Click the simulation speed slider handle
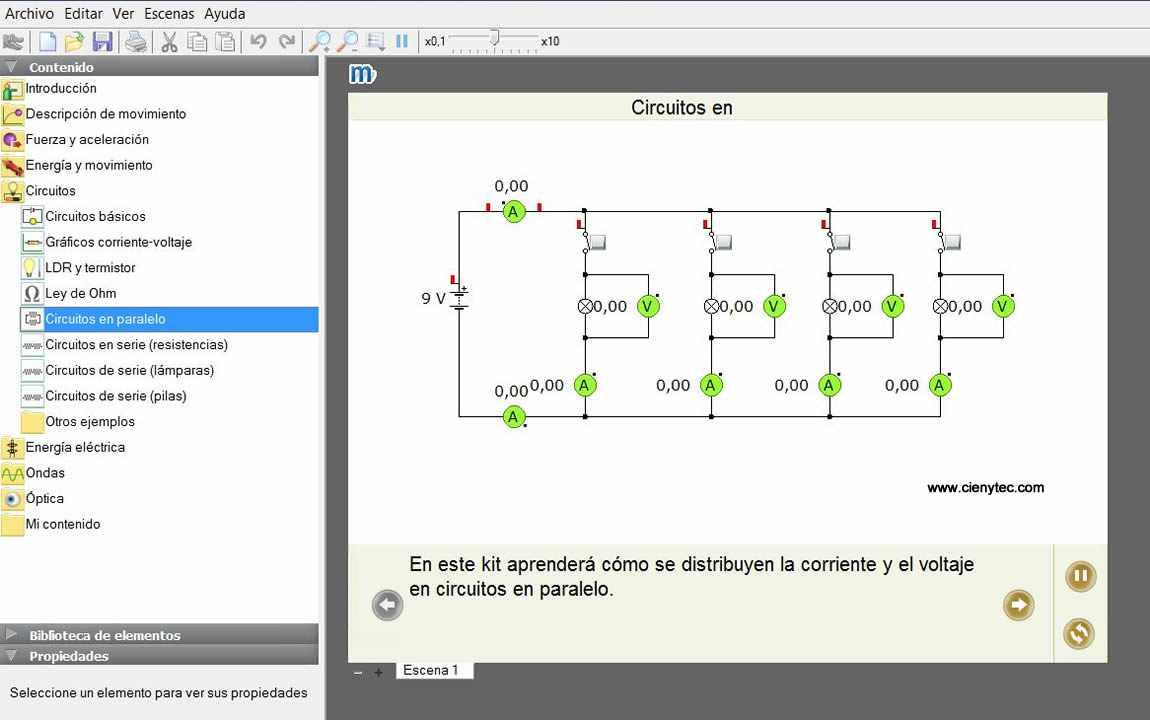Screen dimensions: 1150x720 [x=494, y=39]
